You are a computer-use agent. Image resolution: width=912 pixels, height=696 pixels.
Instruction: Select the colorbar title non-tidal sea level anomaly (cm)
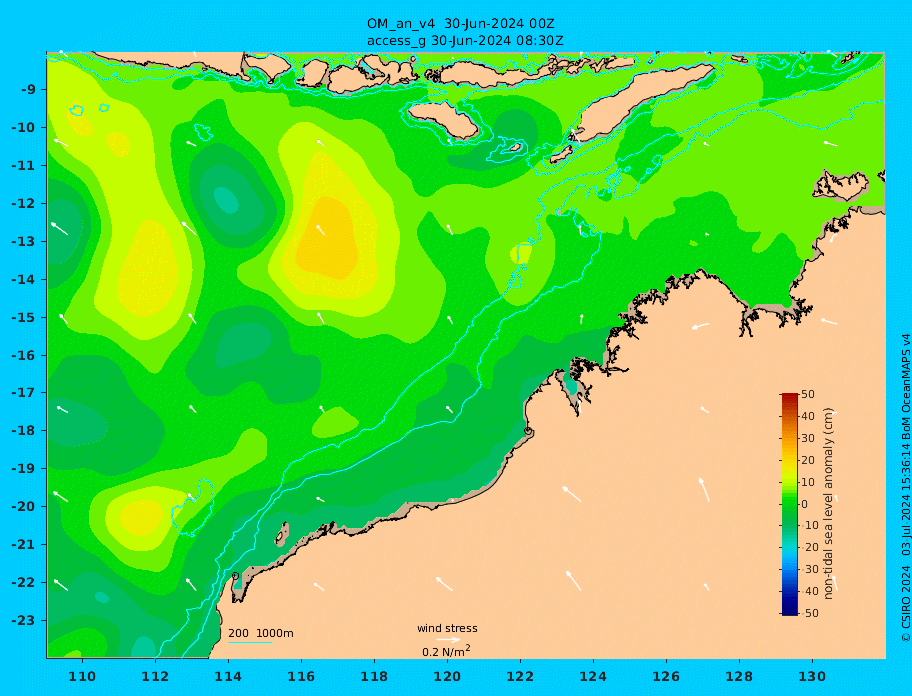pos(829,504)
